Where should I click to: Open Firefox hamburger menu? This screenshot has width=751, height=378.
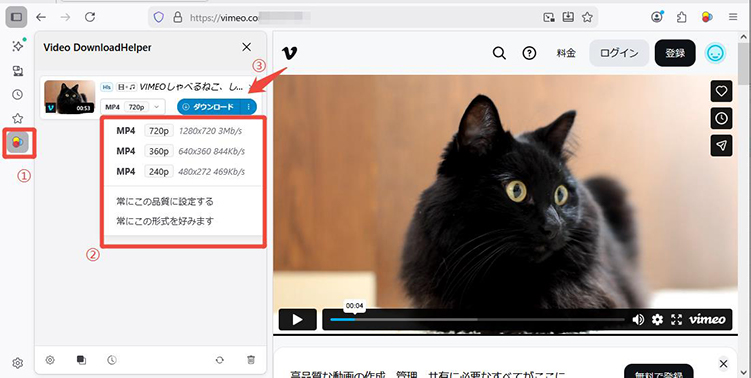[x=733, y=17]
